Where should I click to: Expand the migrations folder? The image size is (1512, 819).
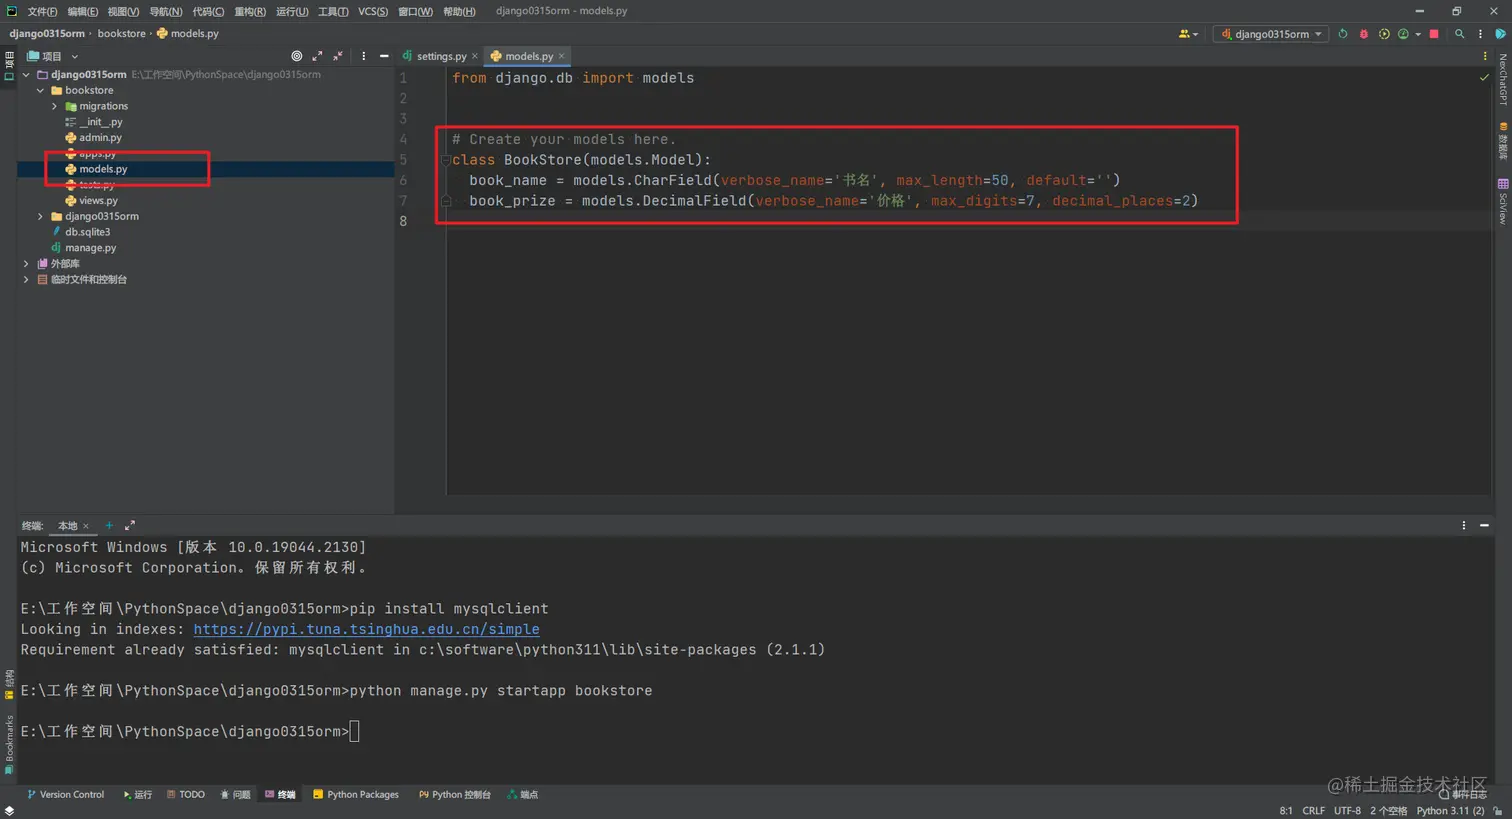tap(55, 106)
